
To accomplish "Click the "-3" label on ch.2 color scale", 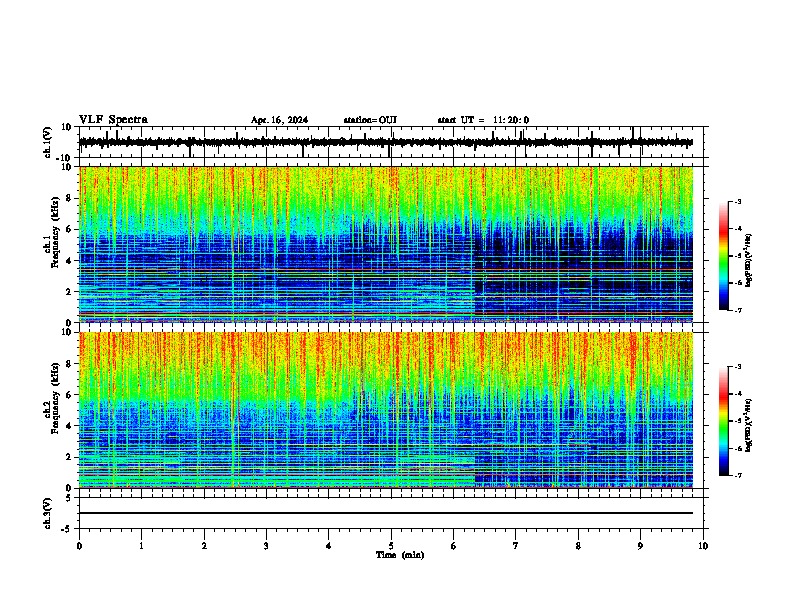I will pyautogui.click(x=737, y=367).
